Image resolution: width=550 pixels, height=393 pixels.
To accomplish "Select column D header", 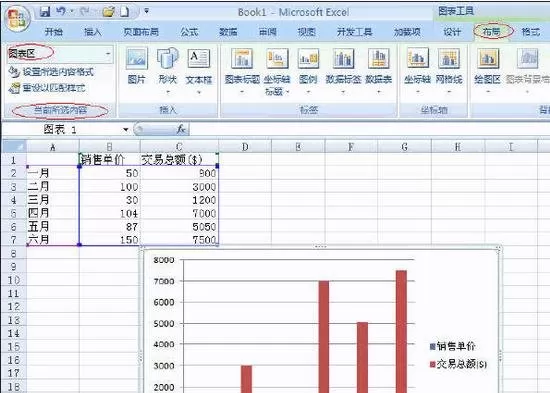I will (245, 147).
